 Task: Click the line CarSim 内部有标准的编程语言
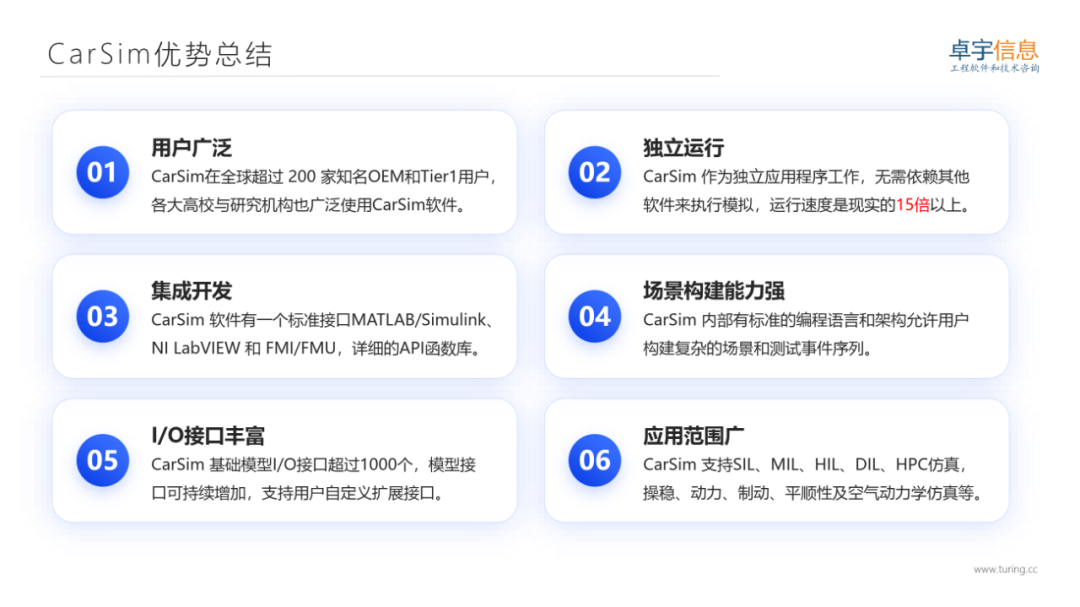[x=806, y=320]
